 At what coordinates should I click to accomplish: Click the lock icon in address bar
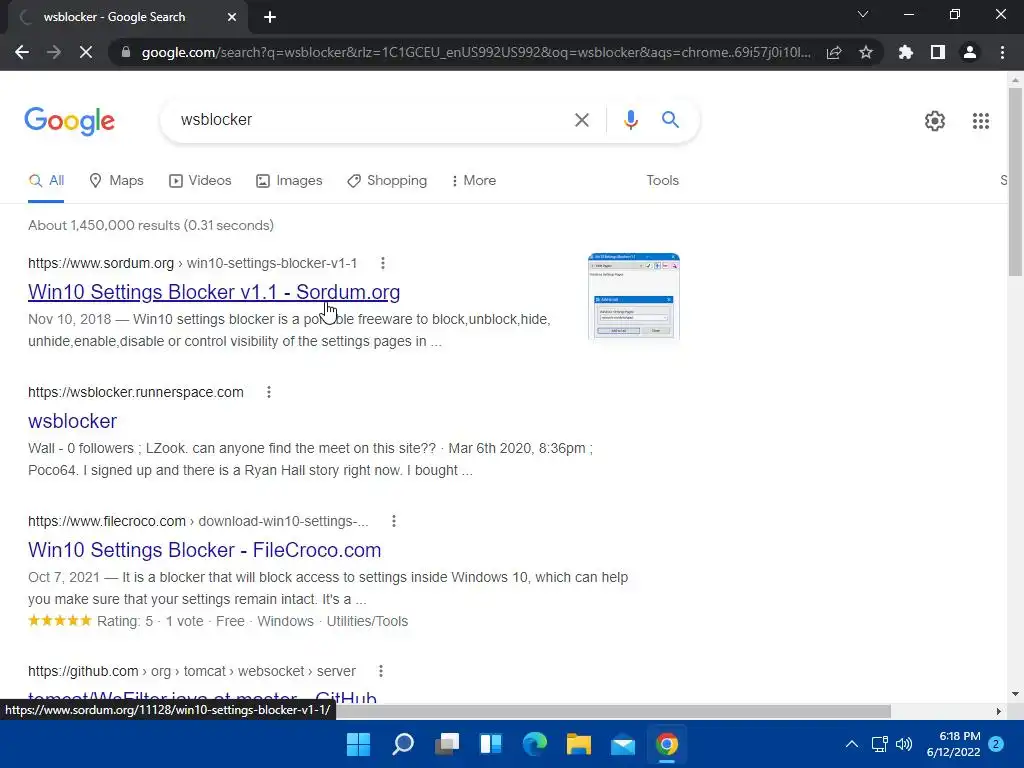coord(126,52)
